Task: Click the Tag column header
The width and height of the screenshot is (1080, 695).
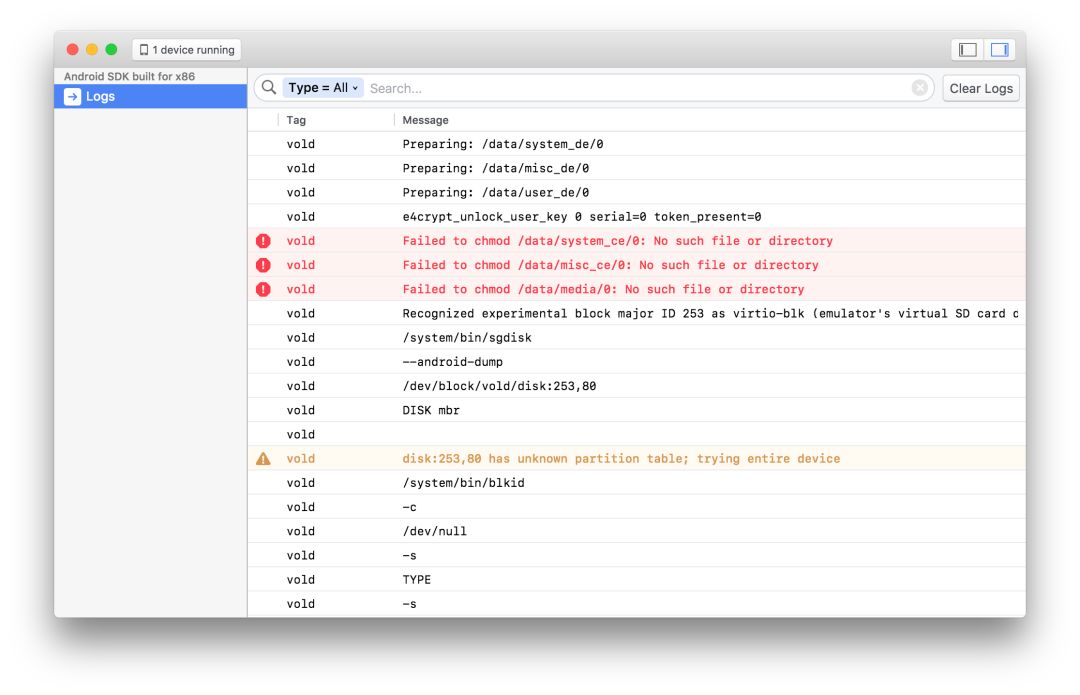Action: click(x=296, y=120)
